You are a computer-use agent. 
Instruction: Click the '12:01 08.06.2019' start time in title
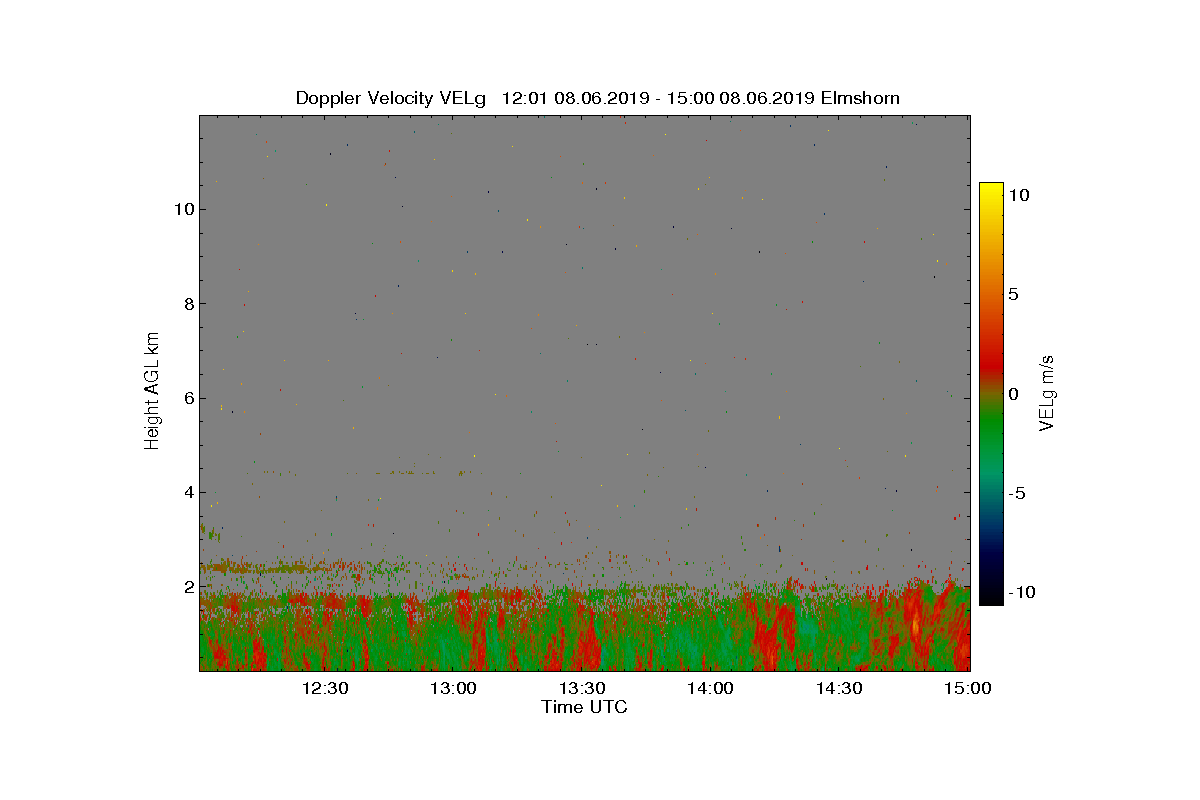[x=575, y=98]
